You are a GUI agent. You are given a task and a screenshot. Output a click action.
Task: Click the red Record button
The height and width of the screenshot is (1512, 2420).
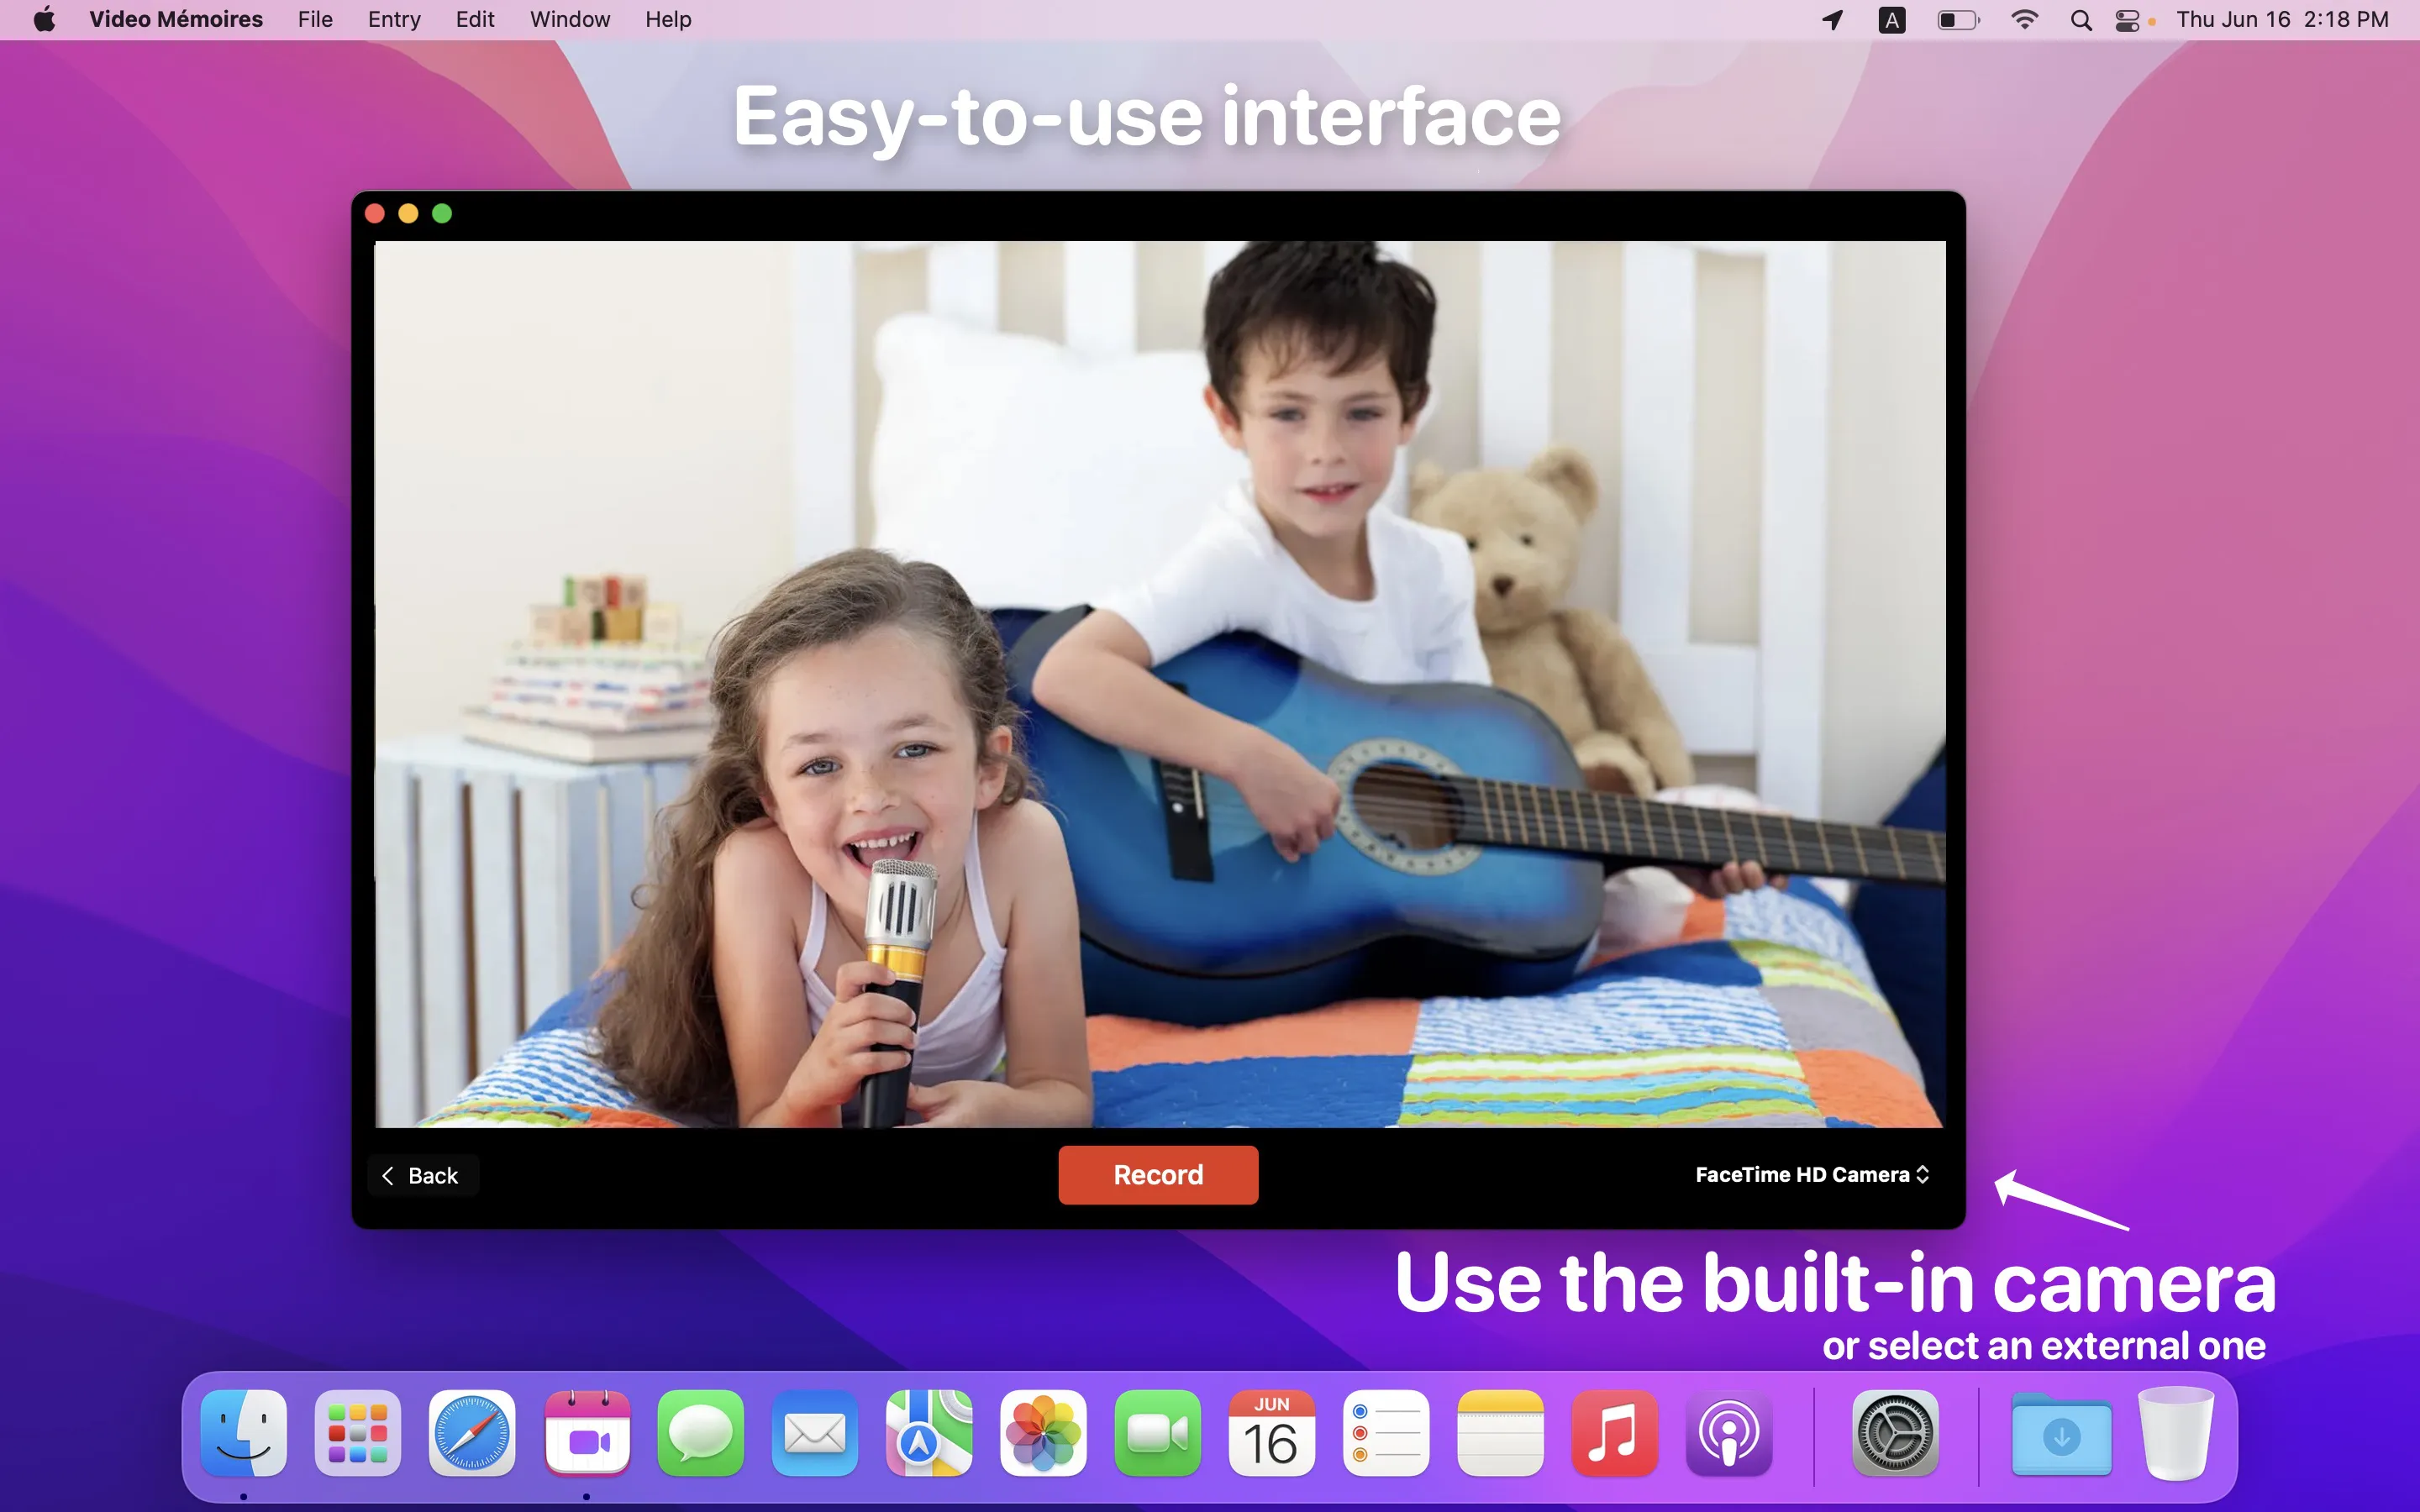click(x=1158, y=1175)
